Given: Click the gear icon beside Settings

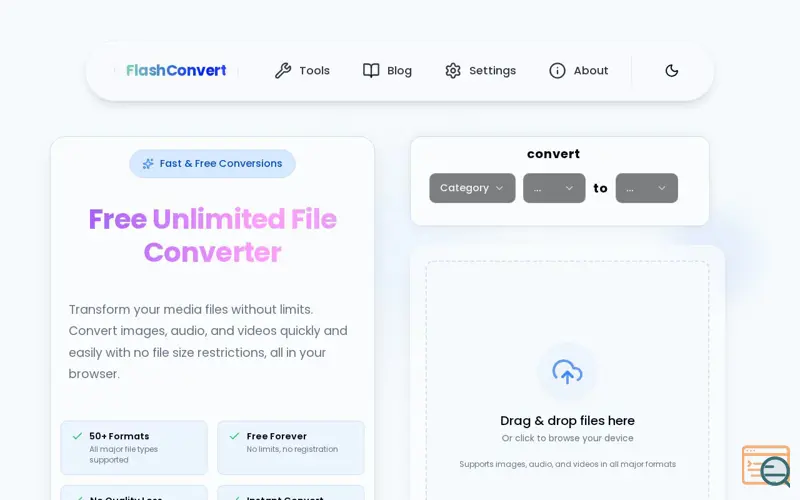Looking at the screenshot, I should (x=453, y=70).
